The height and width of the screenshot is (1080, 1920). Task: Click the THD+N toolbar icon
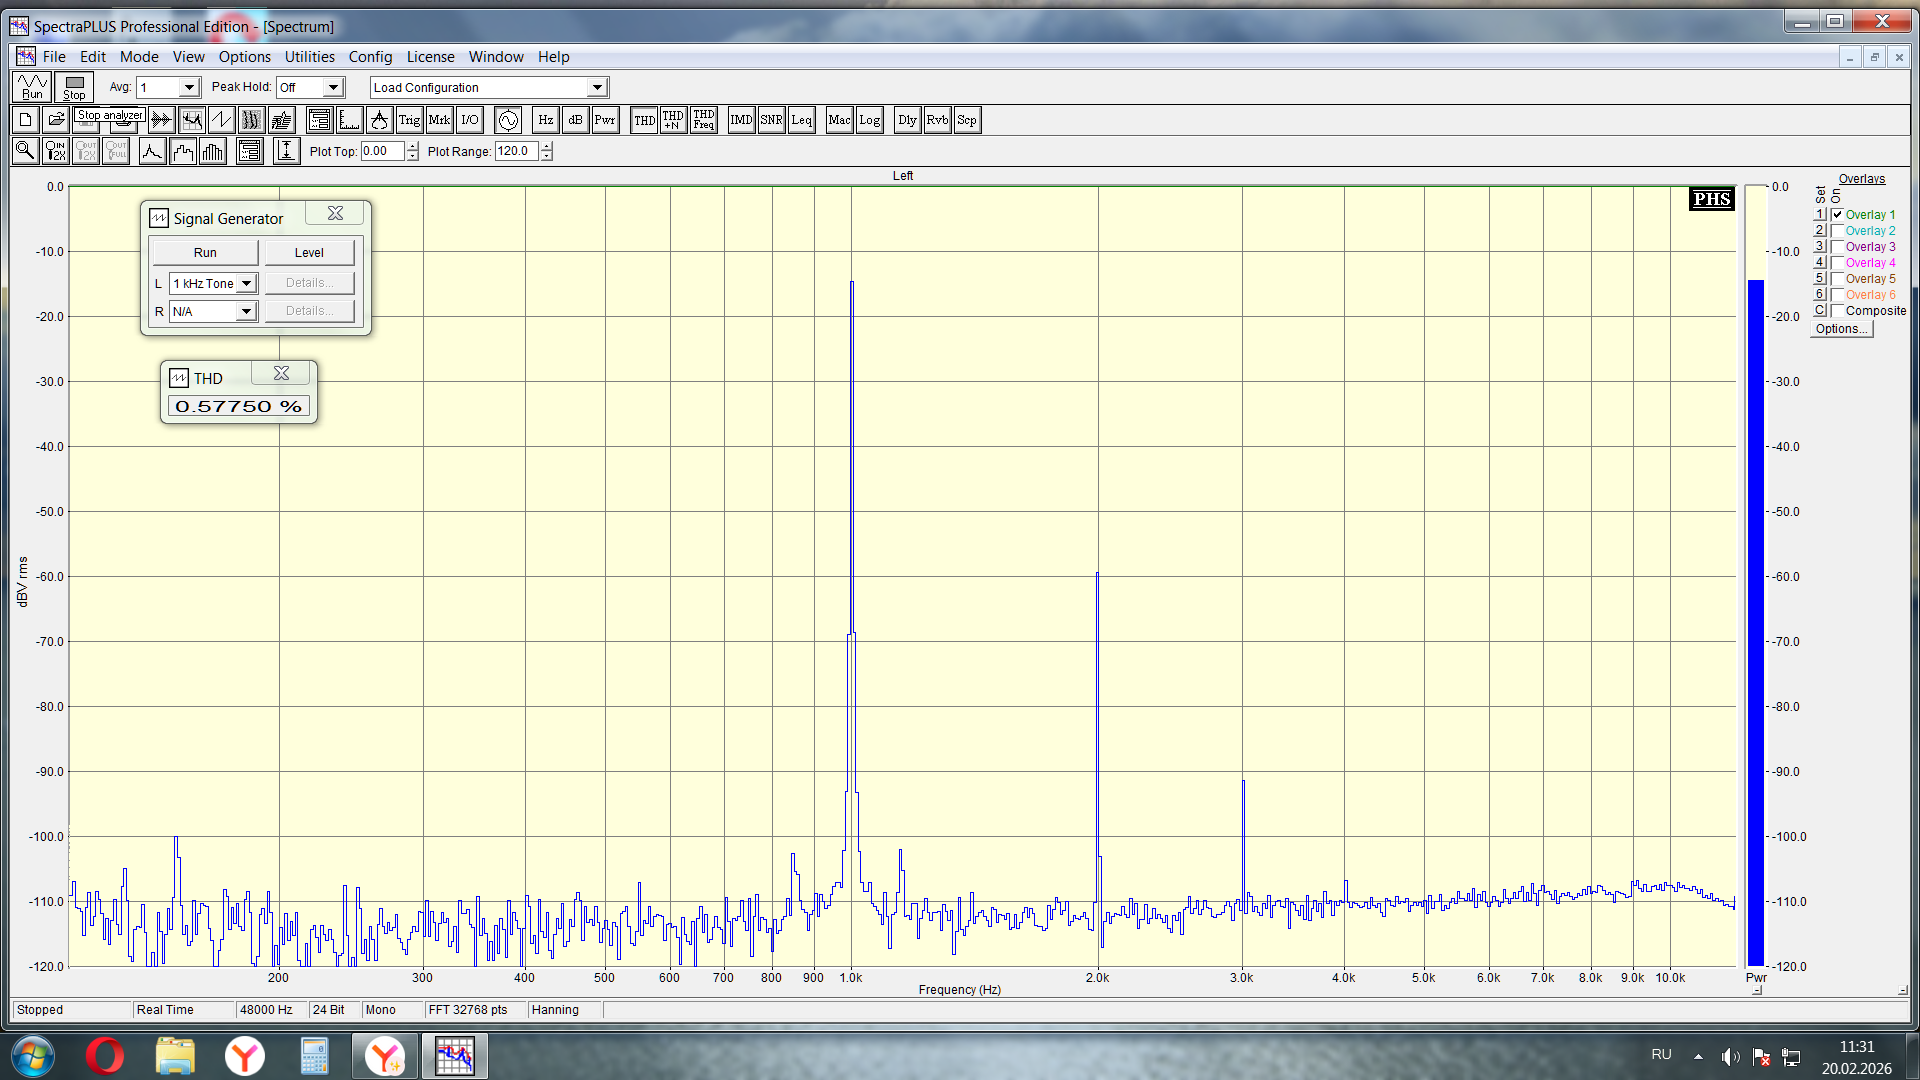pos(673,120)
